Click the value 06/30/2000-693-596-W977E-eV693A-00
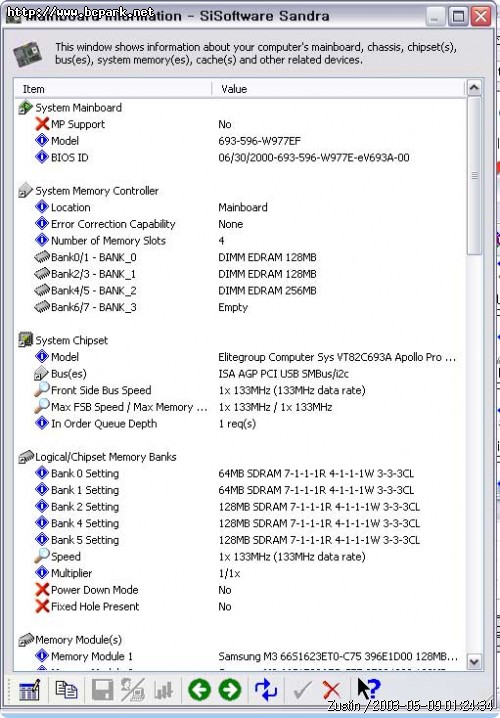The height and width of the screenshot is (718, 500). [314, 158]
